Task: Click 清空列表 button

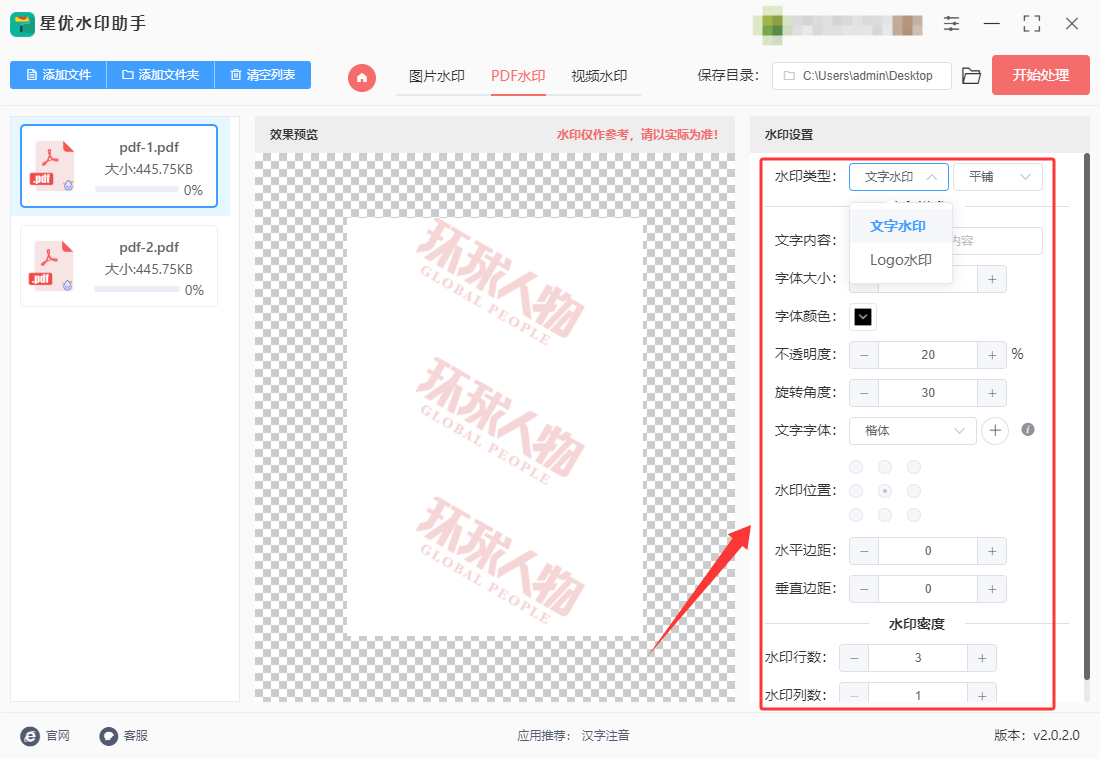Action: click(262, 75)
